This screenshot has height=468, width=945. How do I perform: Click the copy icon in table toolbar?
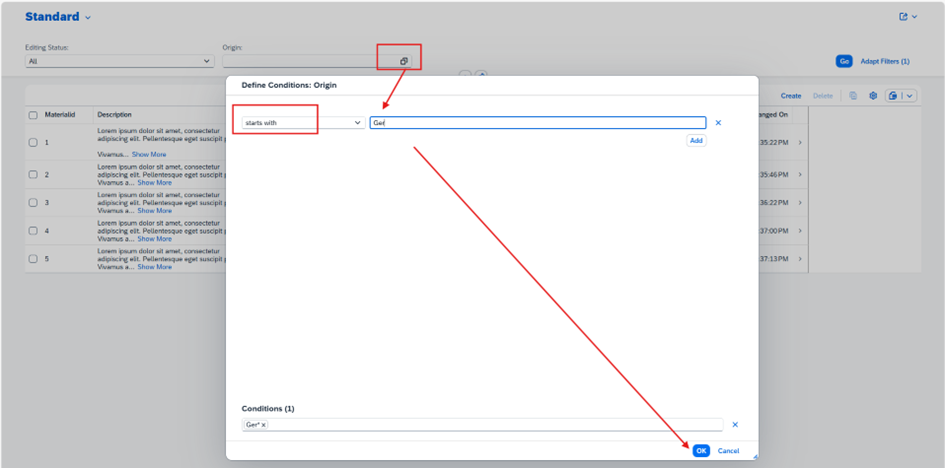(853, 96)
